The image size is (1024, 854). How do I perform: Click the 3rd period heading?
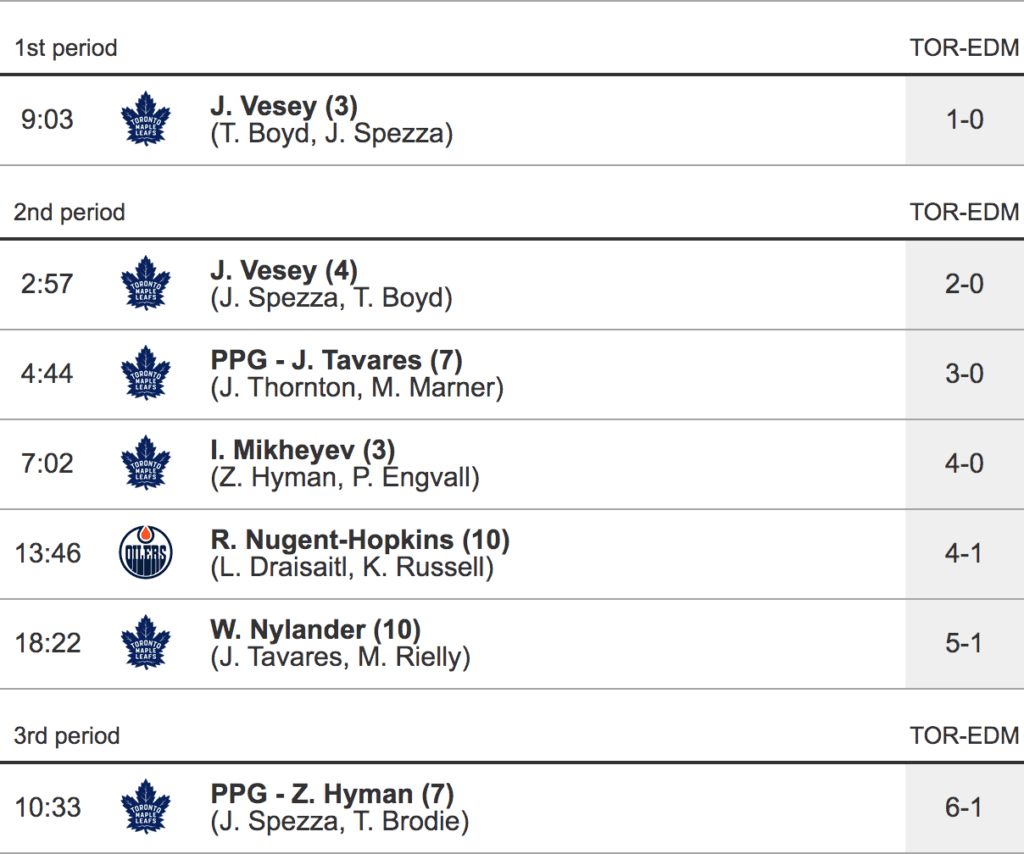pos(66,737)
